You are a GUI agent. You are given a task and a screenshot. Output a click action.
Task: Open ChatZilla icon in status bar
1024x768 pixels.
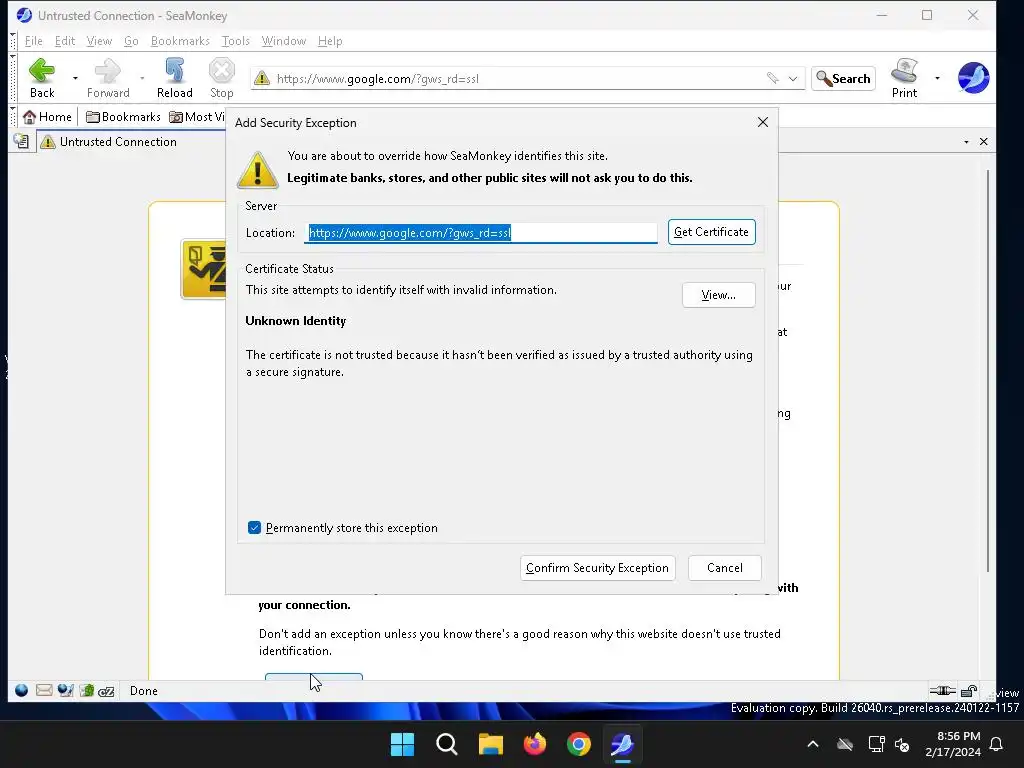106,690
